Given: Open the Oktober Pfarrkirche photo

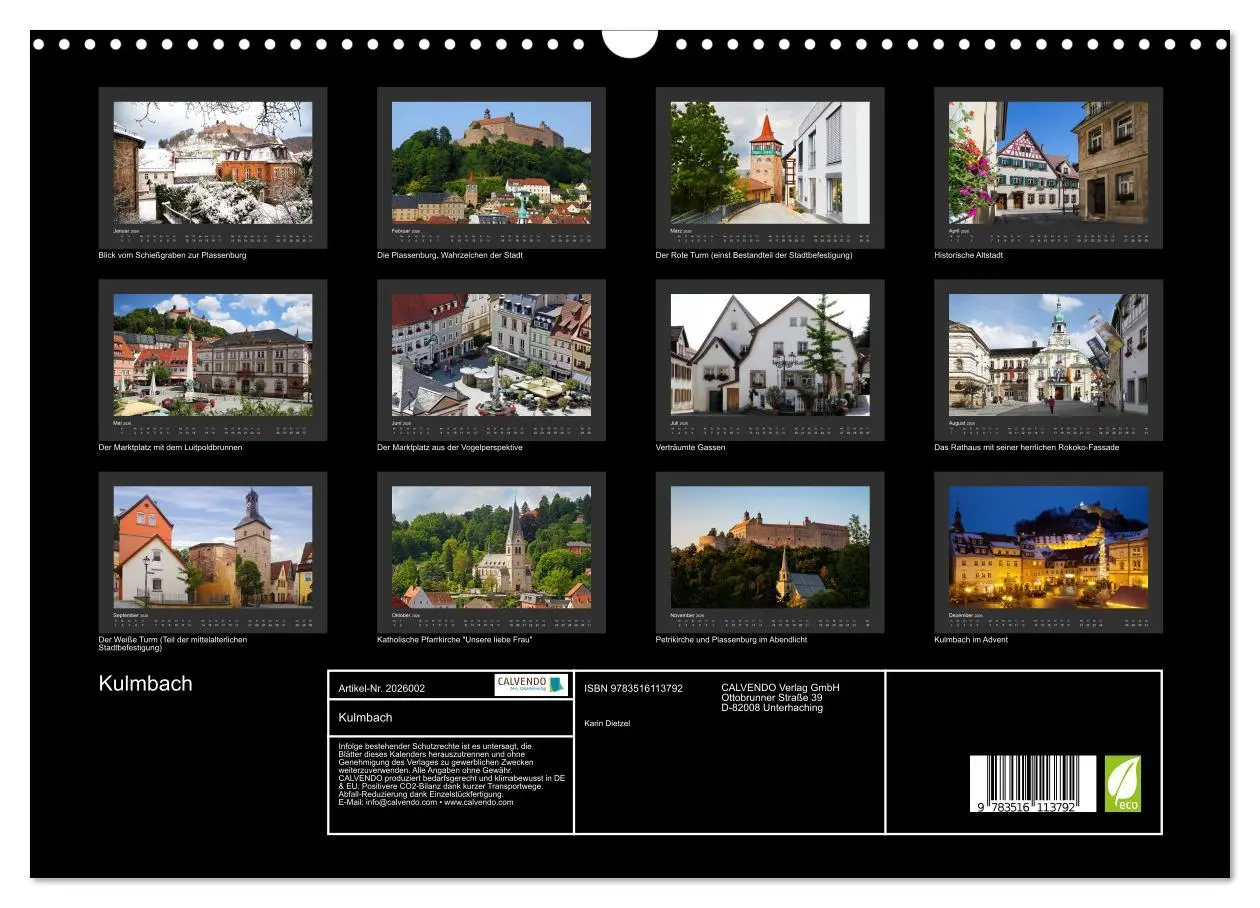Looking at the screenshot, I should (491, 547).
